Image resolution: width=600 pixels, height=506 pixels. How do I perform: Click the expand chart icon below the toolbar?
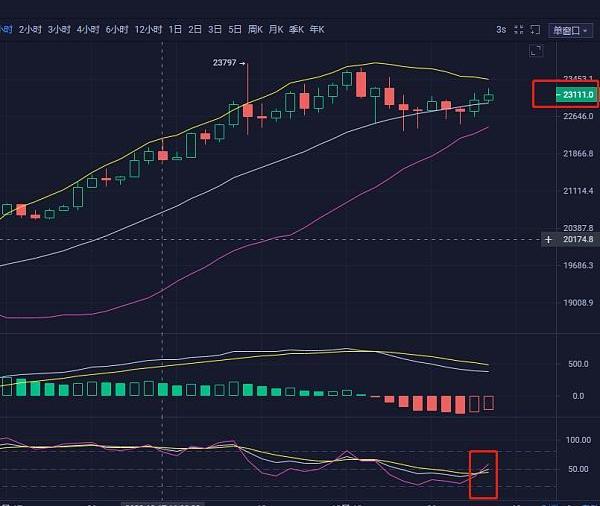coord(536,50)
